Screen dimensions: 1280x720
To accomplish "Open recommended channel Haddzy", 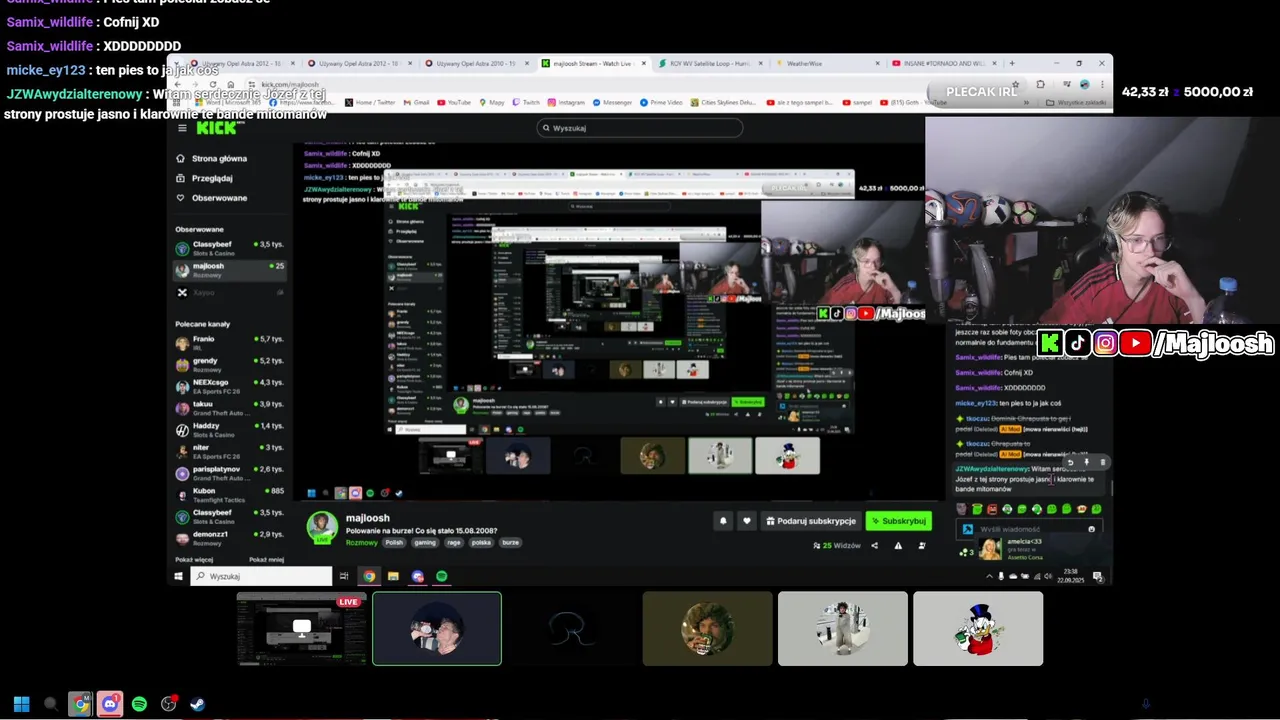I will pos(230,430).
